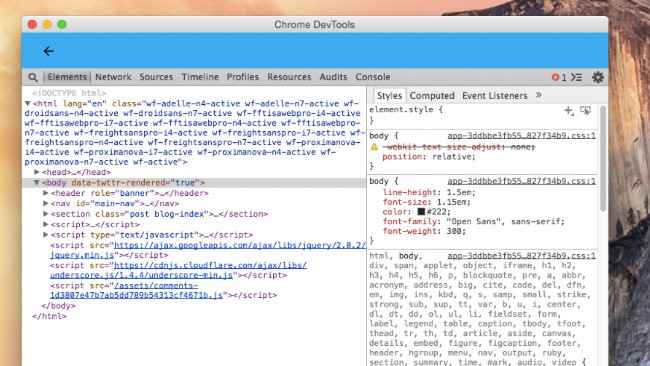
Task: Edit the font-weight: 300 declaration
Action: tap(424, 231)
